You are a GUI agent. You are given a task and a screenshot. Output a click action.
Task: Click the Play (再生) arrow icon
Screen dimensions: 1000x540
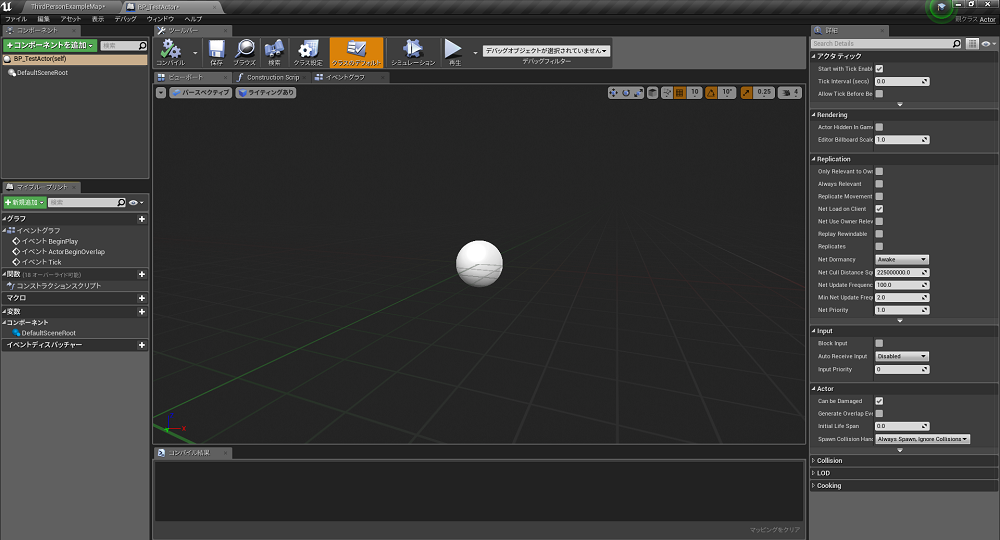[x=454, y=52]
